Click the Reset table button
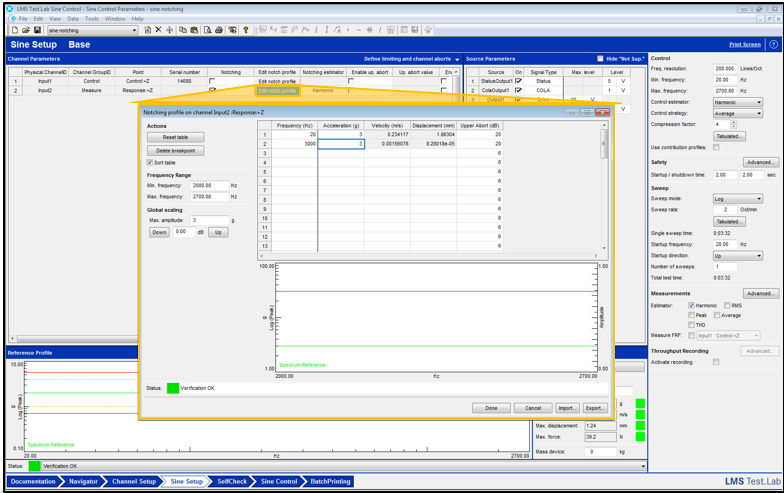The image size is (784, 493). 175,137
